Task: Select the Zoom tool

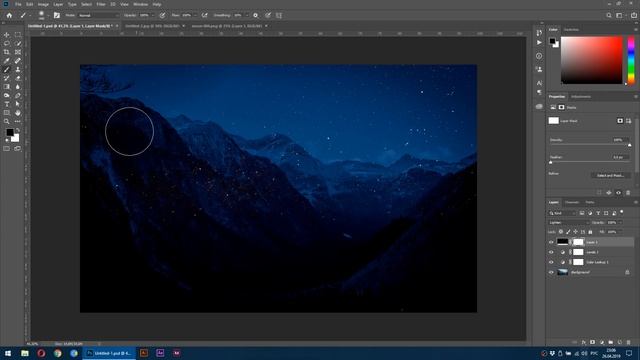Action: pos(7,122)
